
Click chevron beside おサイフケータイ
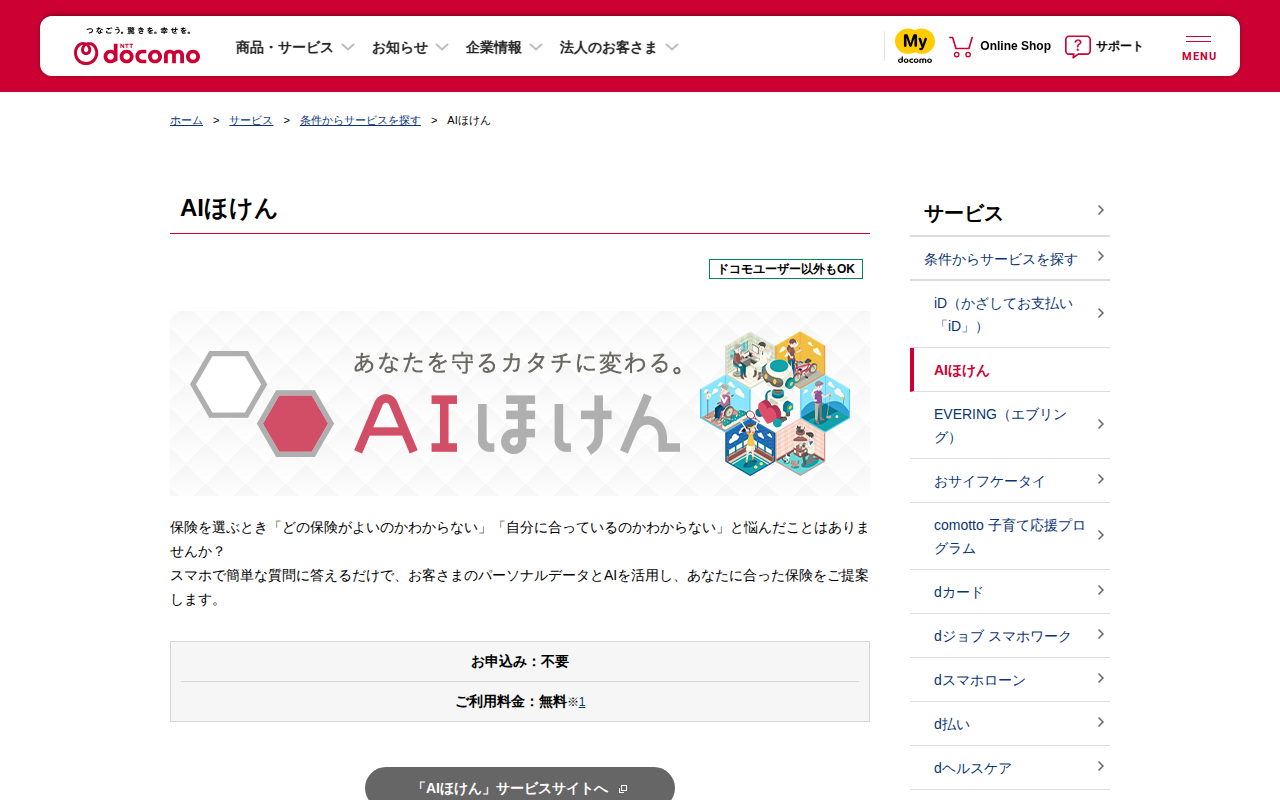click(1100, 479)
